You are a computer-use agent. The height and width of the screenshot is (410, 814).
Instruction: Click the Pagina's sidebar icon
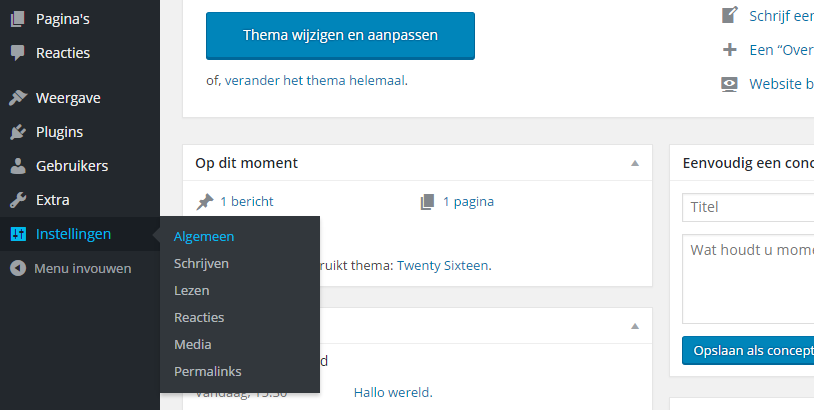17,19
